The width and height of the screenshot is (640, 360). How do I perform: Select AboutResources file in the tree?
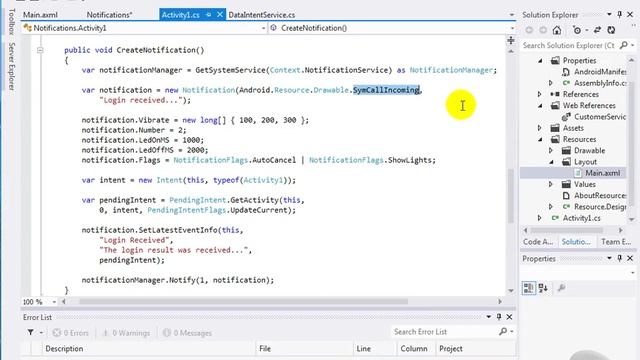pos(600,196)
